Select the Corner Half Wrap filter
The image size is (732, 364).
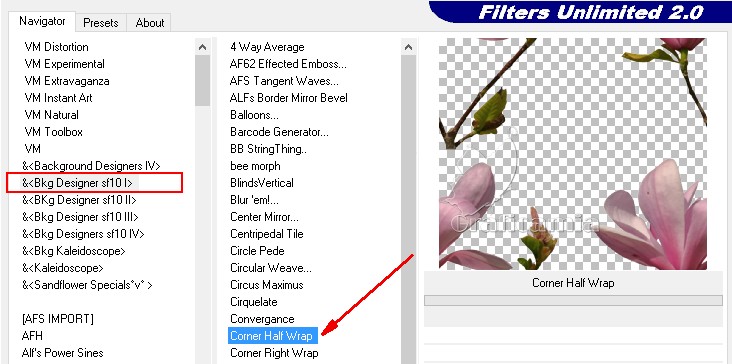(x=271, y=336)
